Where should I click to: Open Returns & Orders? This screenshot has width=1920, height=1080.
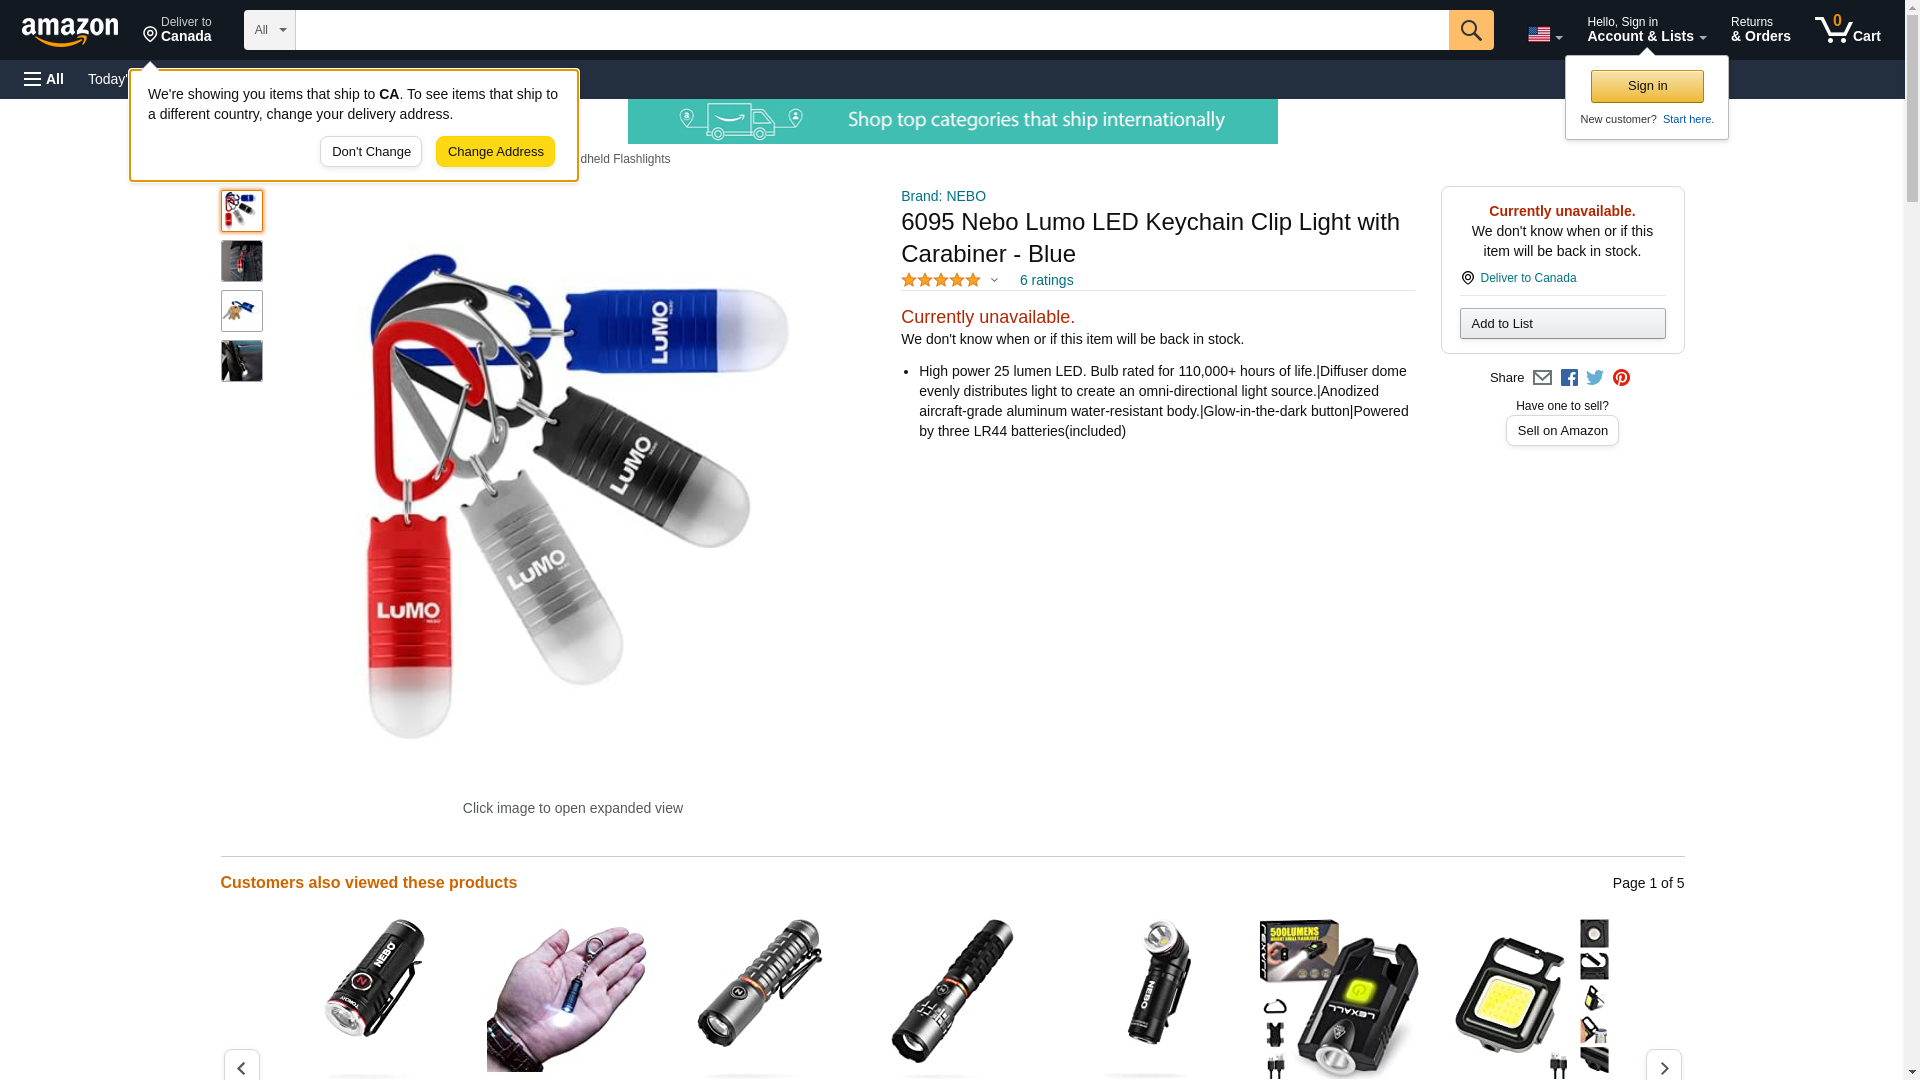pos(1760,30)
